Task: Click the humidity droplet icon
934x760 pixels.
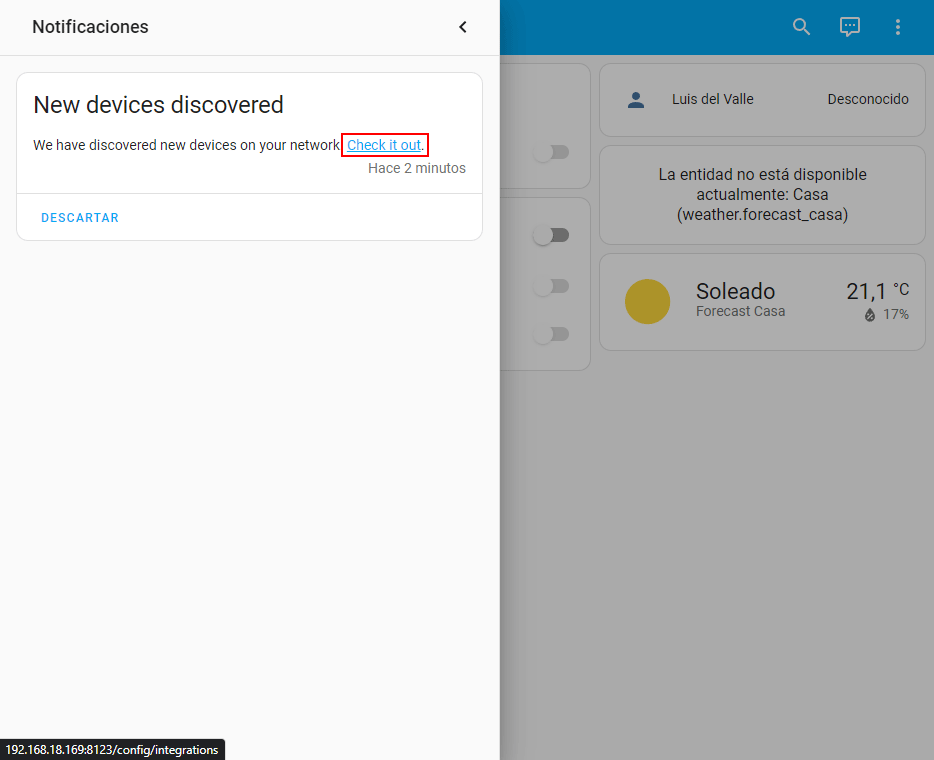Action: click(870, 315)
